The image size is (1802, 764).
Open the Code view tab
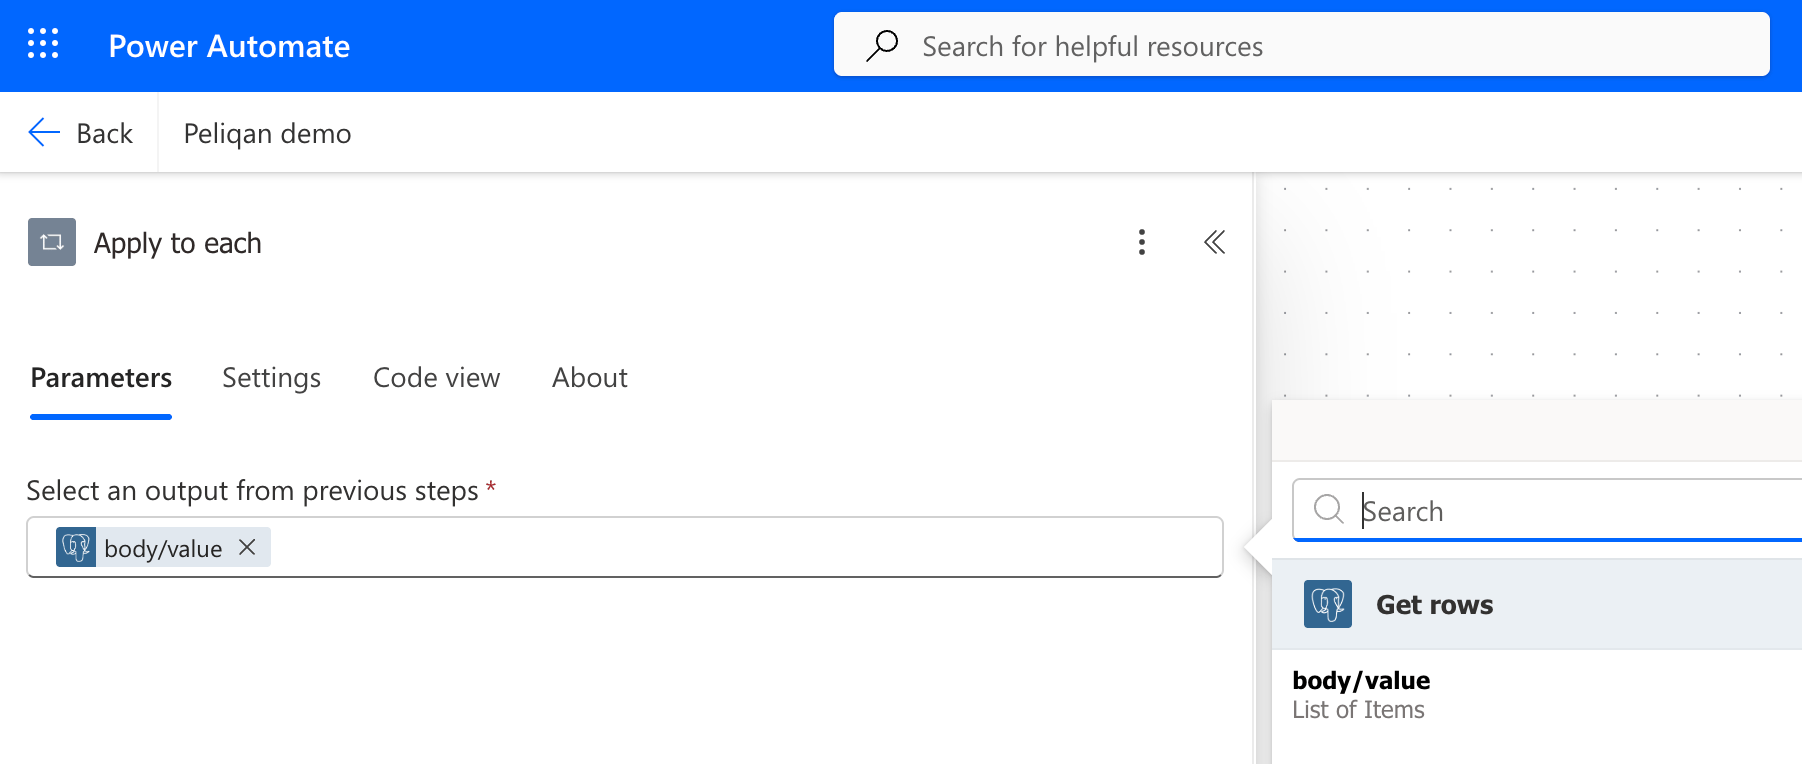tap(436, 378)
